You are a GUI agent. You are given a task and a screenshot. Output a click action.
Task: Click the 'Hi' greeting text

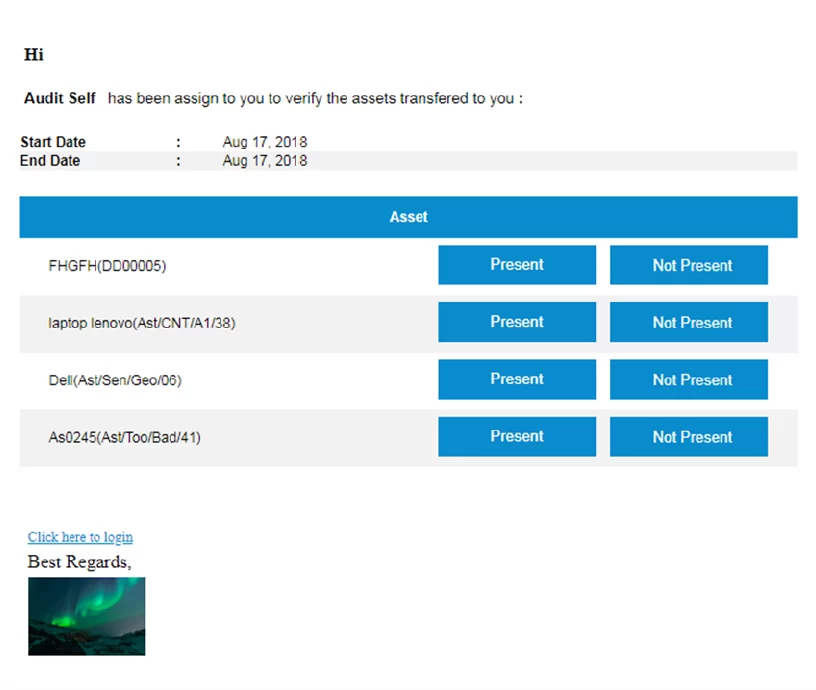[34, 55]
